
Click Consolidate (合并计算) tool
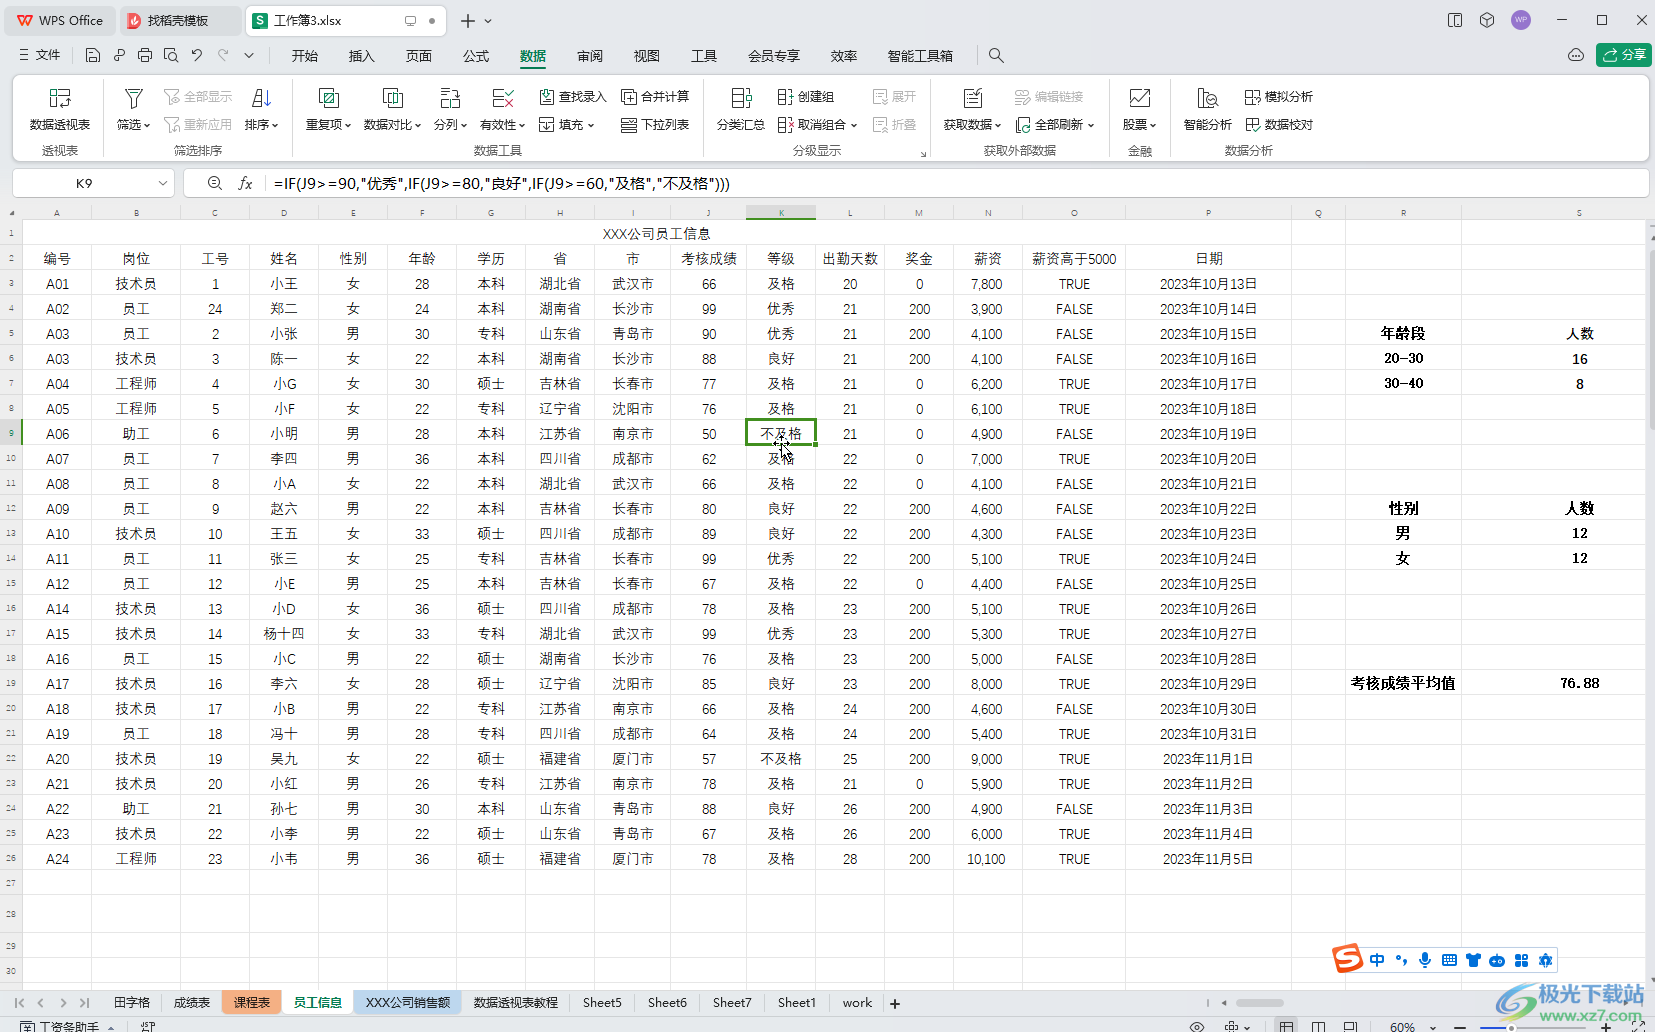click(x=655, y=97)
